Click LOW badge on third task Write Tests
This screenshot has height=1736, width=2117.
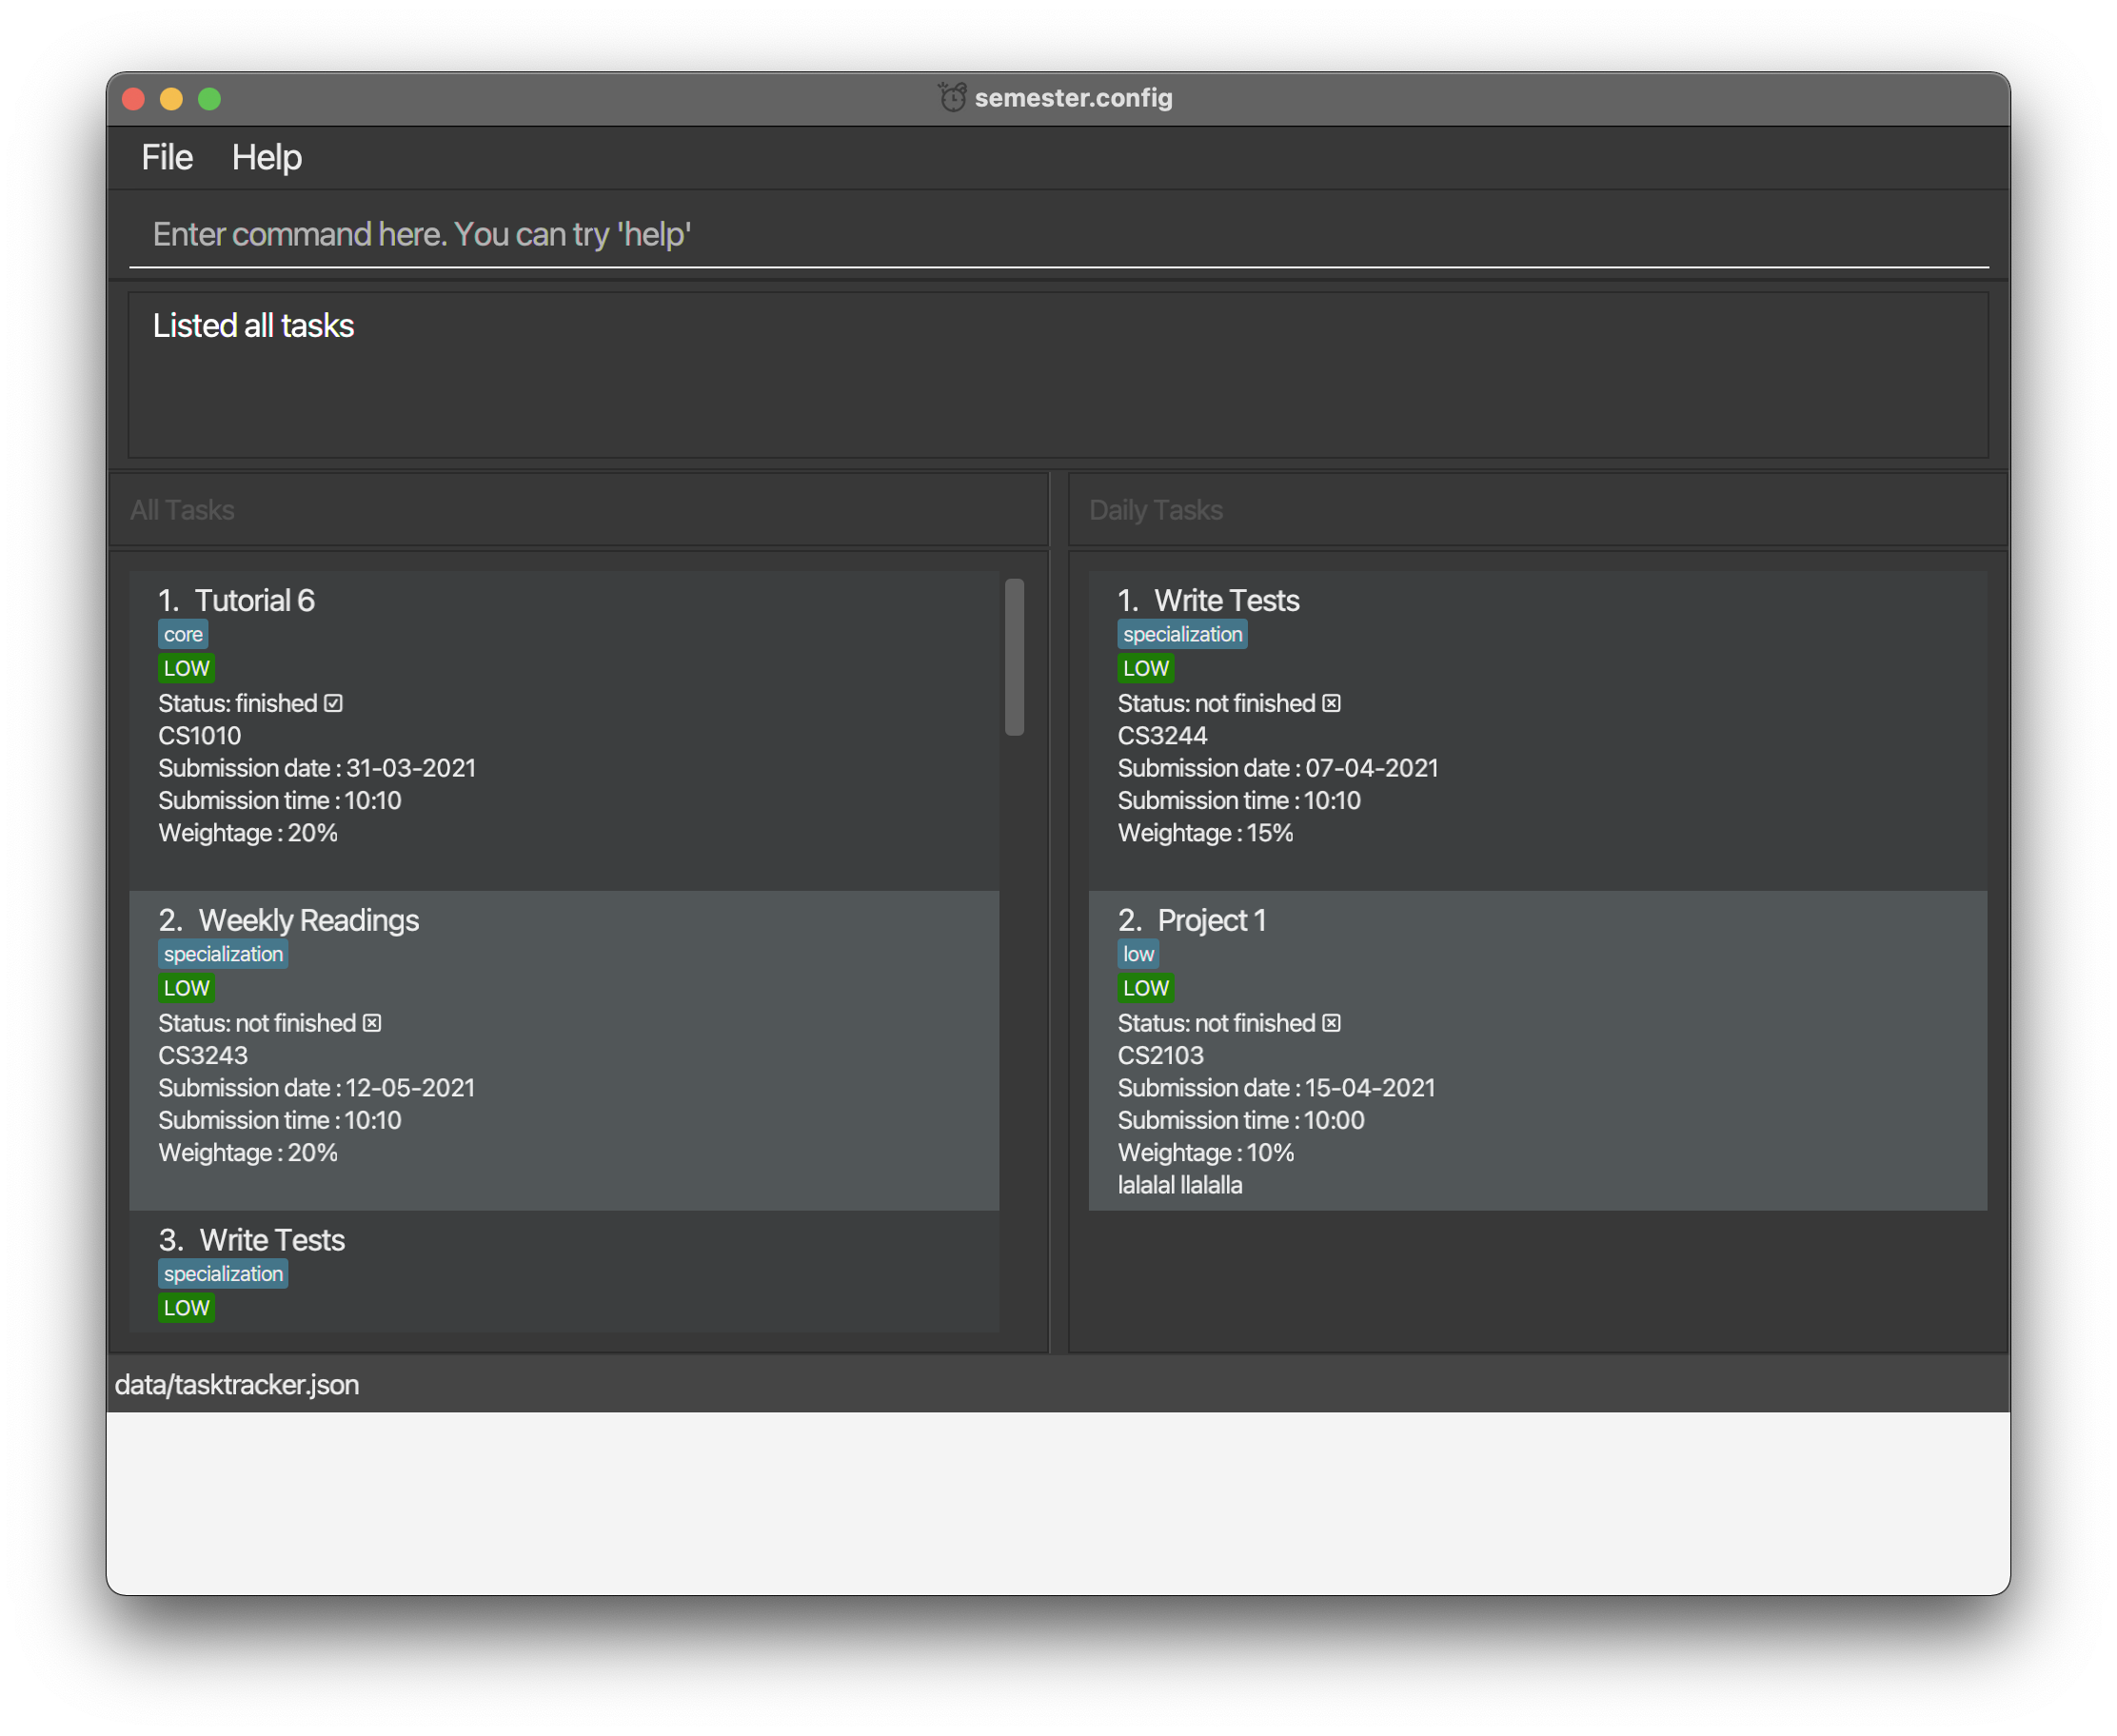coord(186,1308)
